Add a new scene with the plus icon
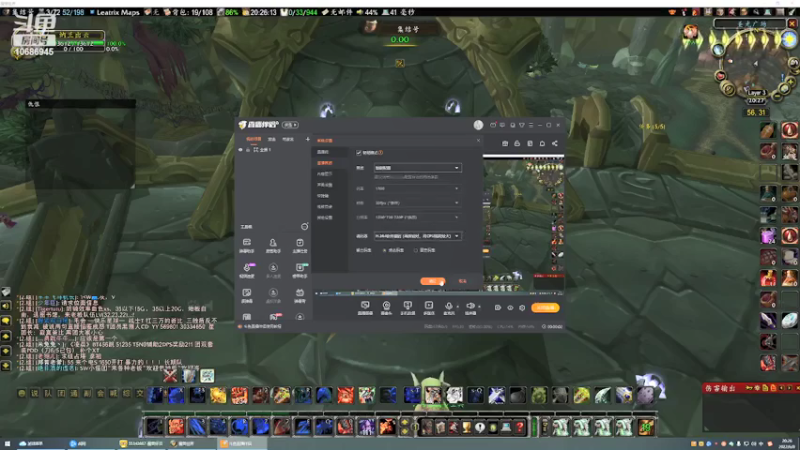 (x=308, y=139)
